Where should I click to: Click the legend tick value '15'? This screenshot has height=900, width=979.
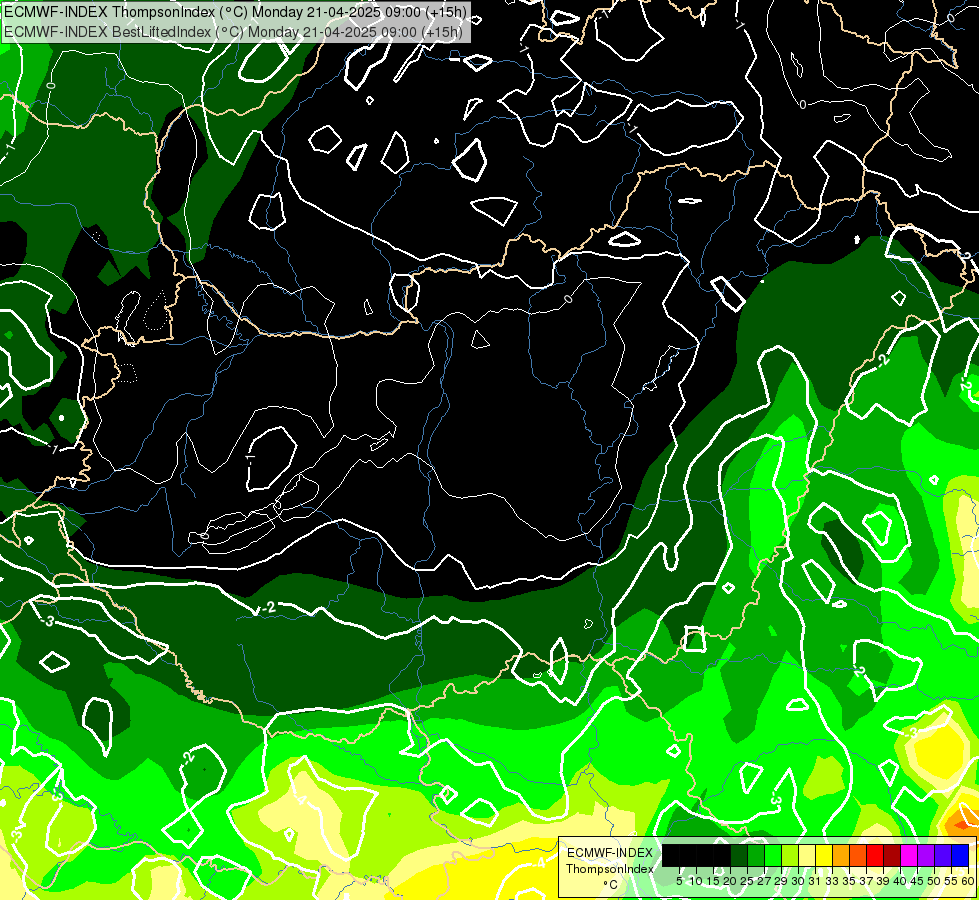pyautogui.click(x=714, y=881)
